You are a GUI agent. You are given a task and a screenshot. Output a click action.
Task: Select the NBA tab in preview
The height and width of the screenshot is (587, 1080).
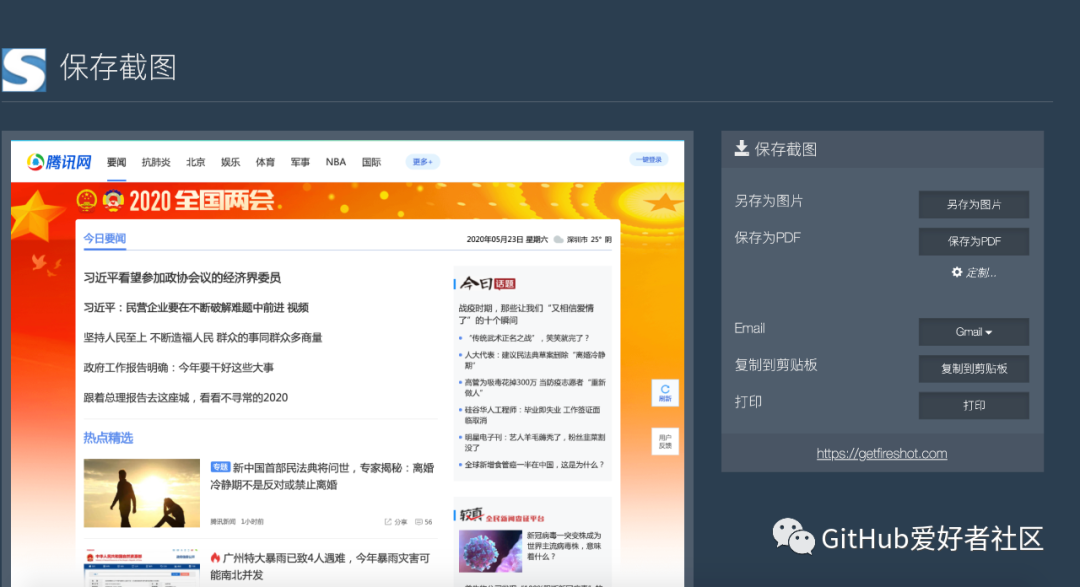coord(335,163)
